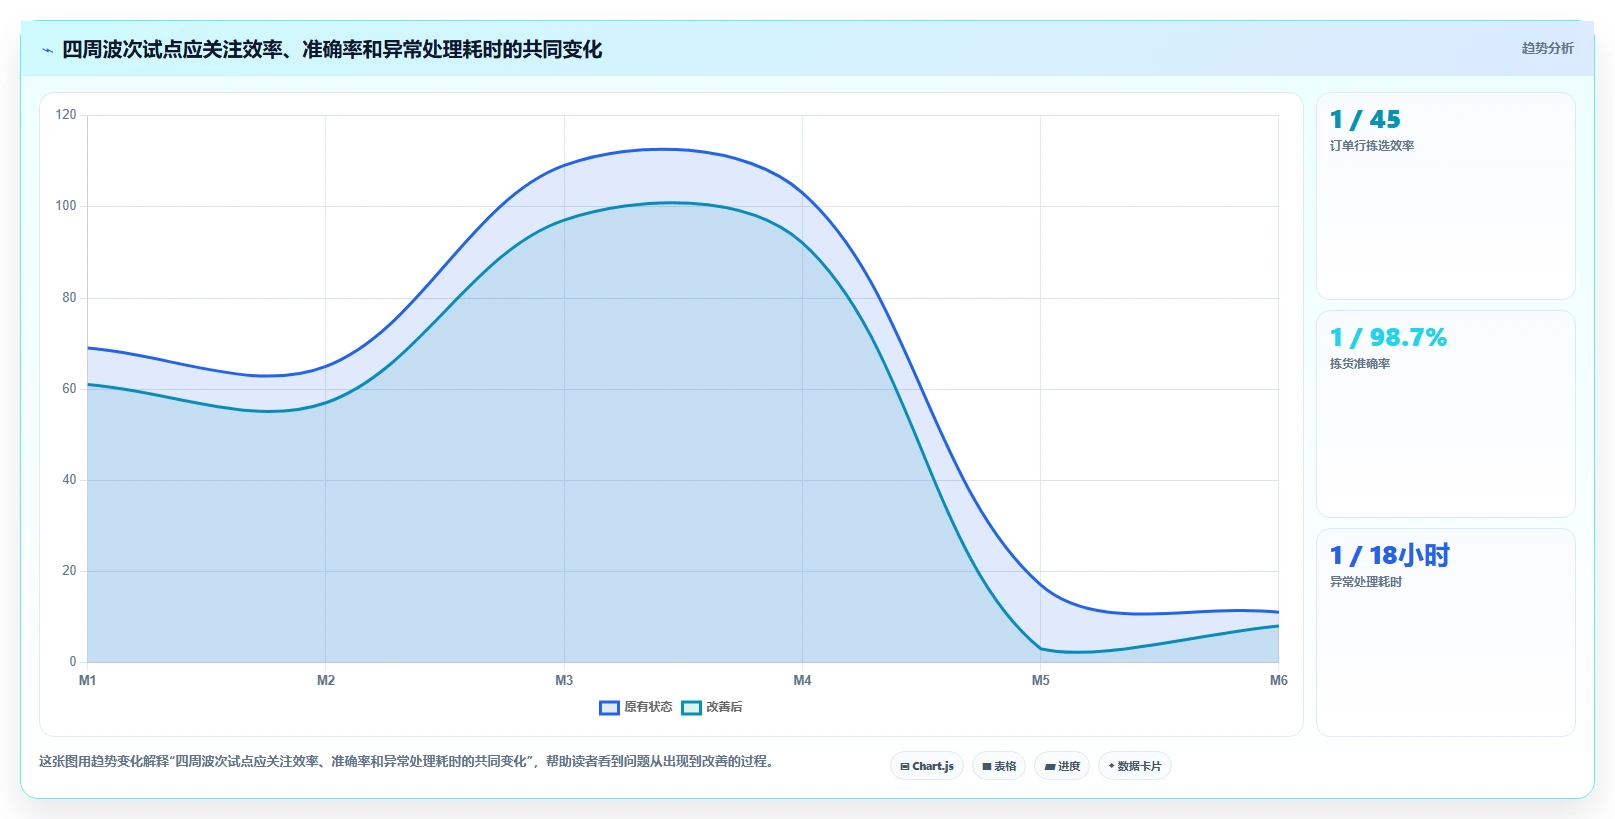Click the 80 y-axis value
Image resolution: width=1615 pixels, height=819 pixels.
click(69, 298)
